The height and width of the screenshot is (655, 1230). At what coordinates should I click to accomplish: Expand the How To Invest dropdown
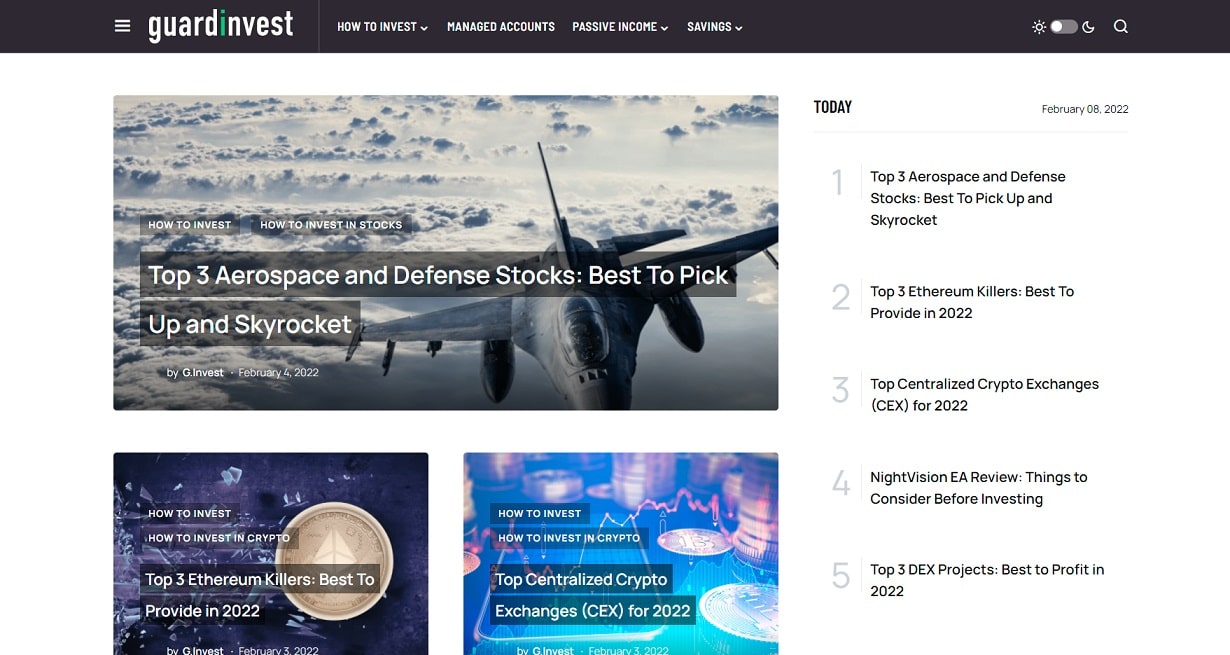(382, 27)
